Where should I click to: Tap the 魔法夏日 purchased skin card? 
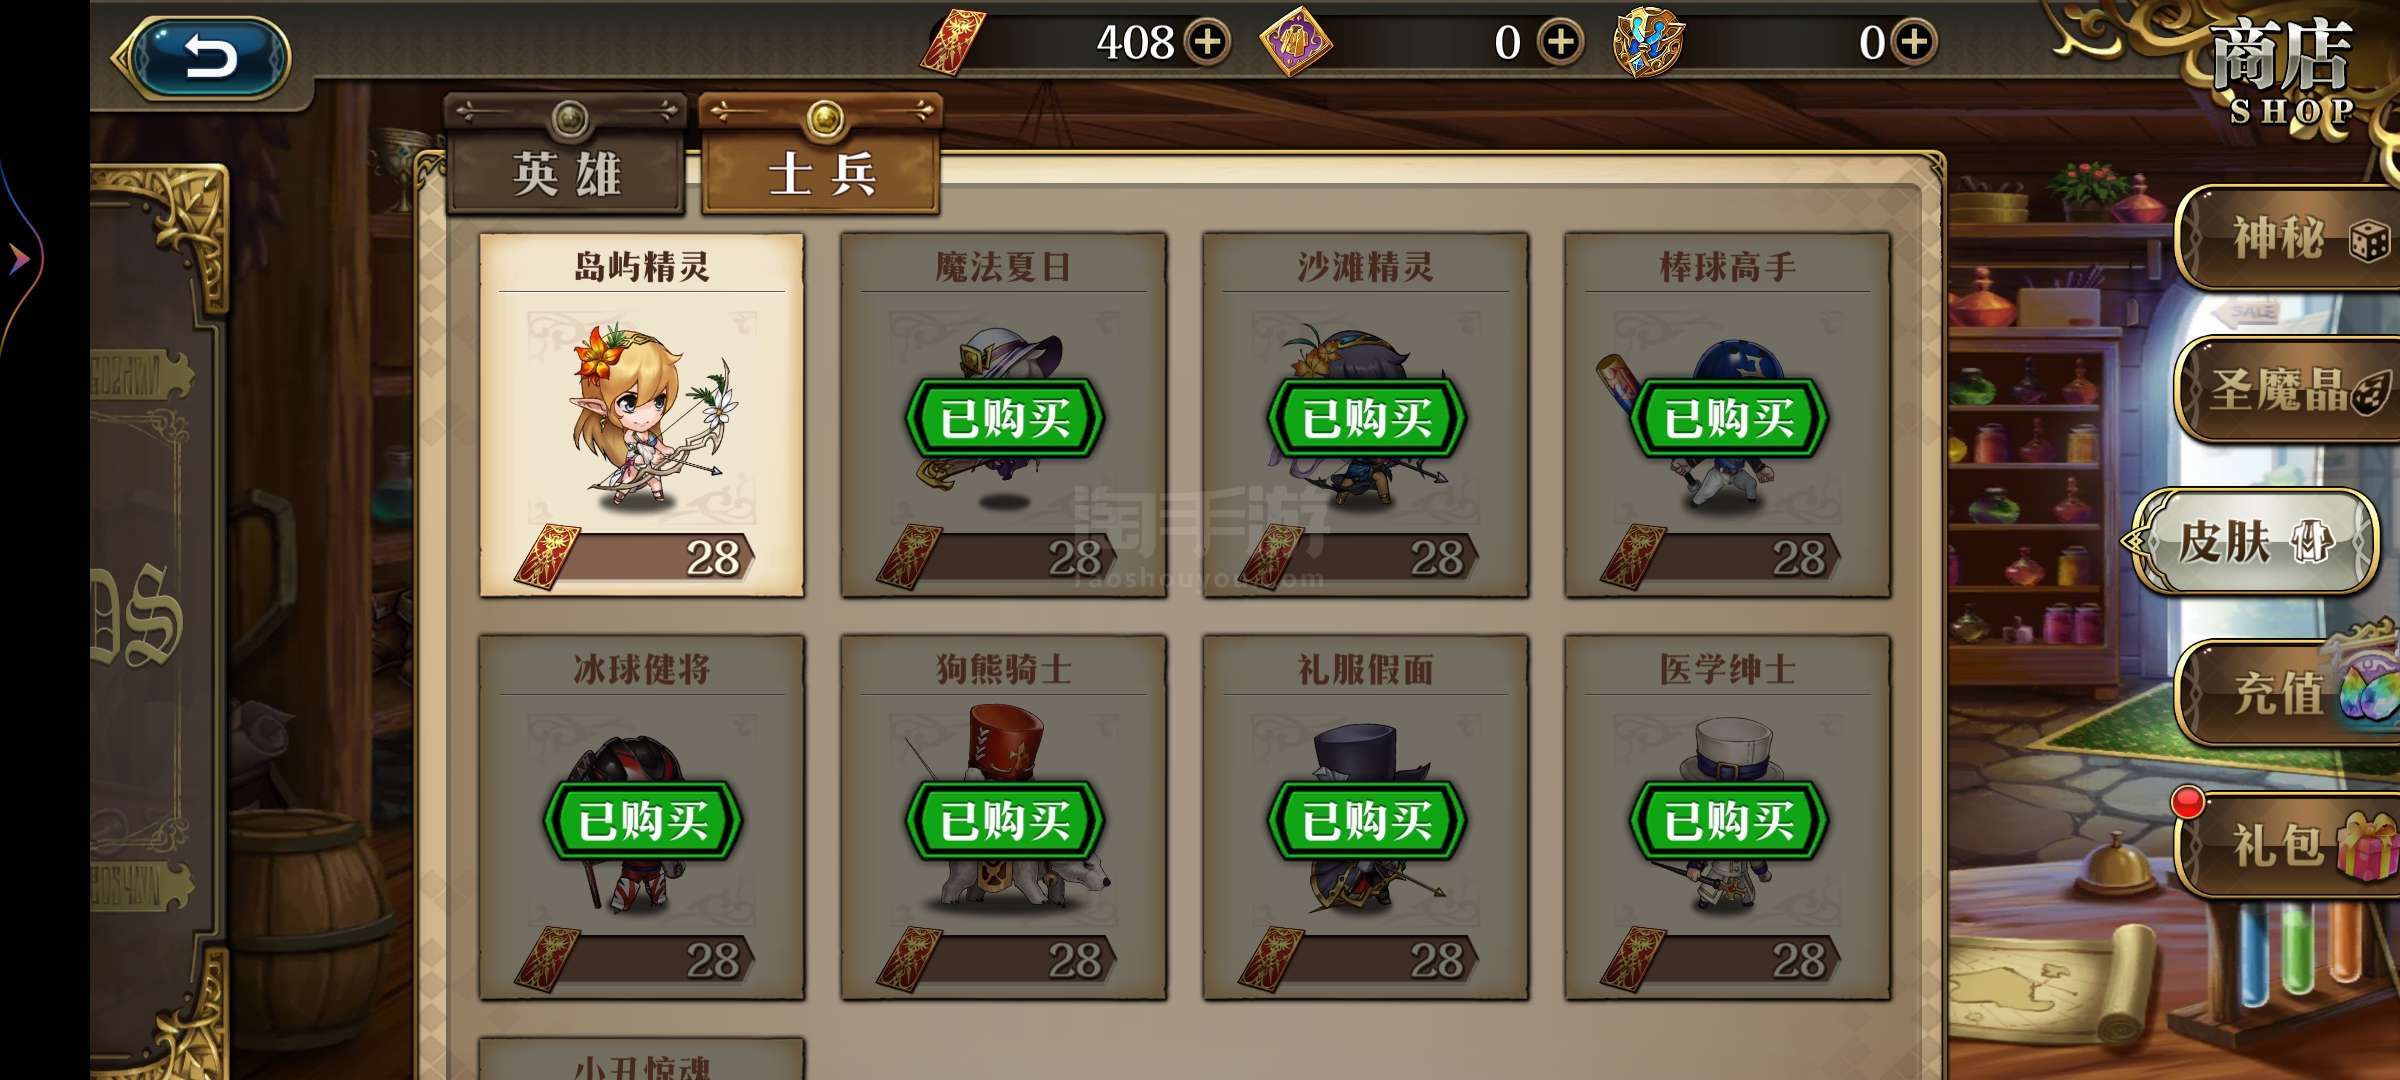click(x=1004, y=415)
